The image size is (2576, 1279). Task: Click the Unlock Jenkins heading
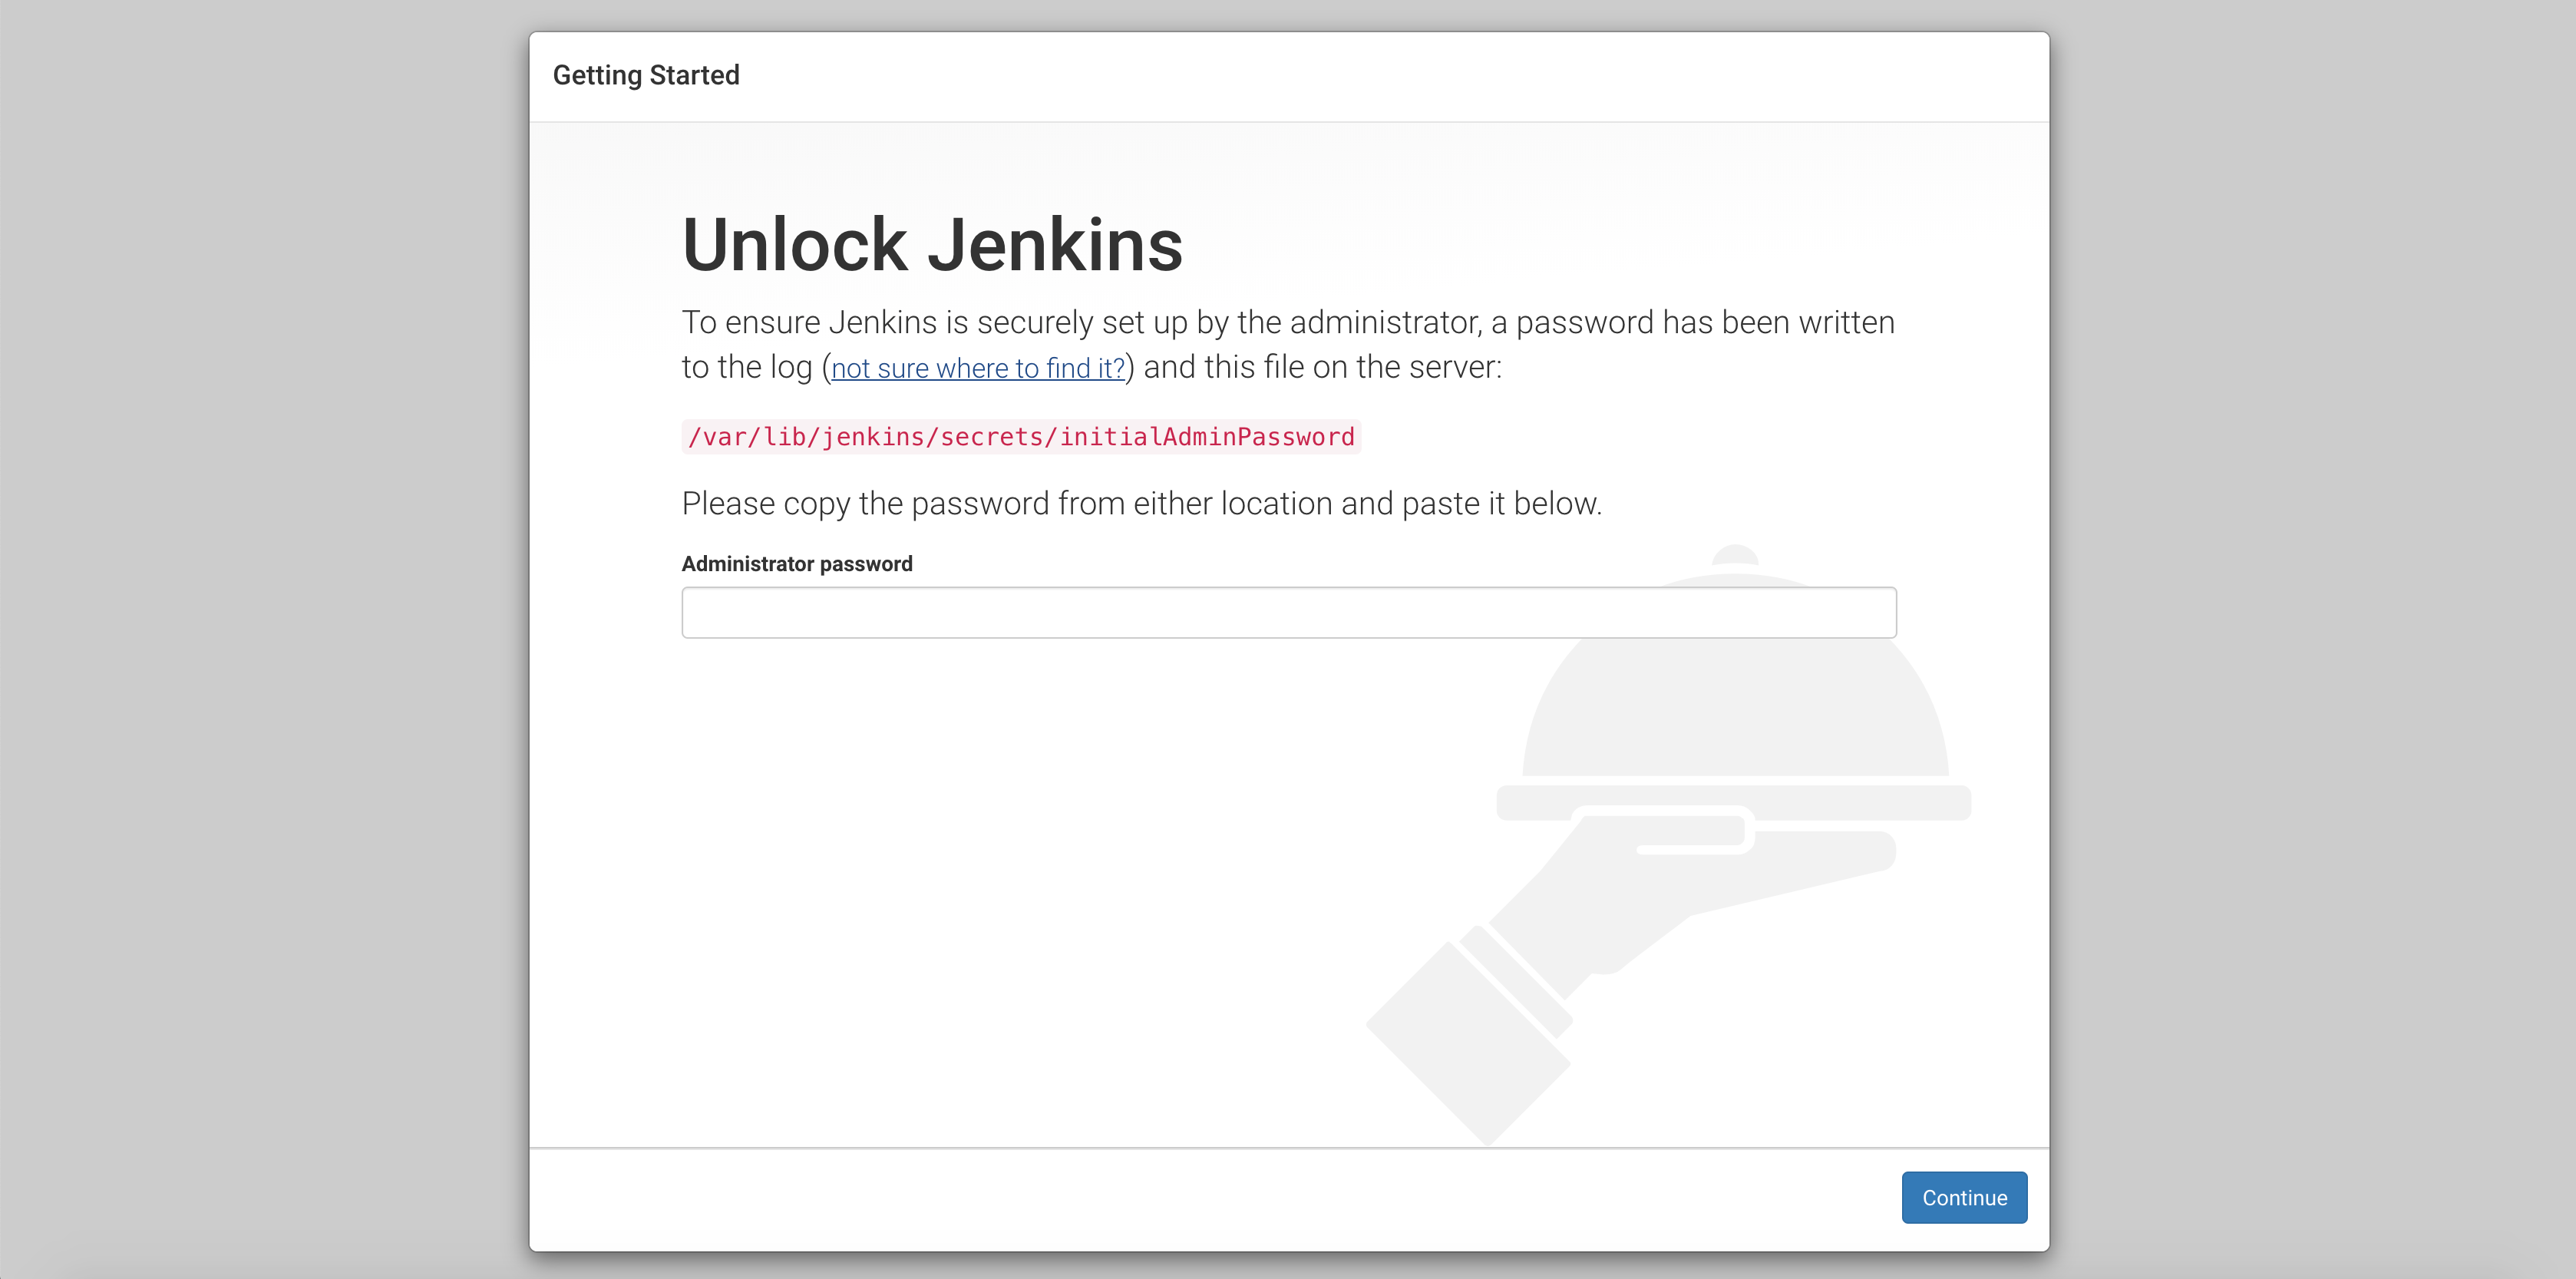[x=932, y=244]
